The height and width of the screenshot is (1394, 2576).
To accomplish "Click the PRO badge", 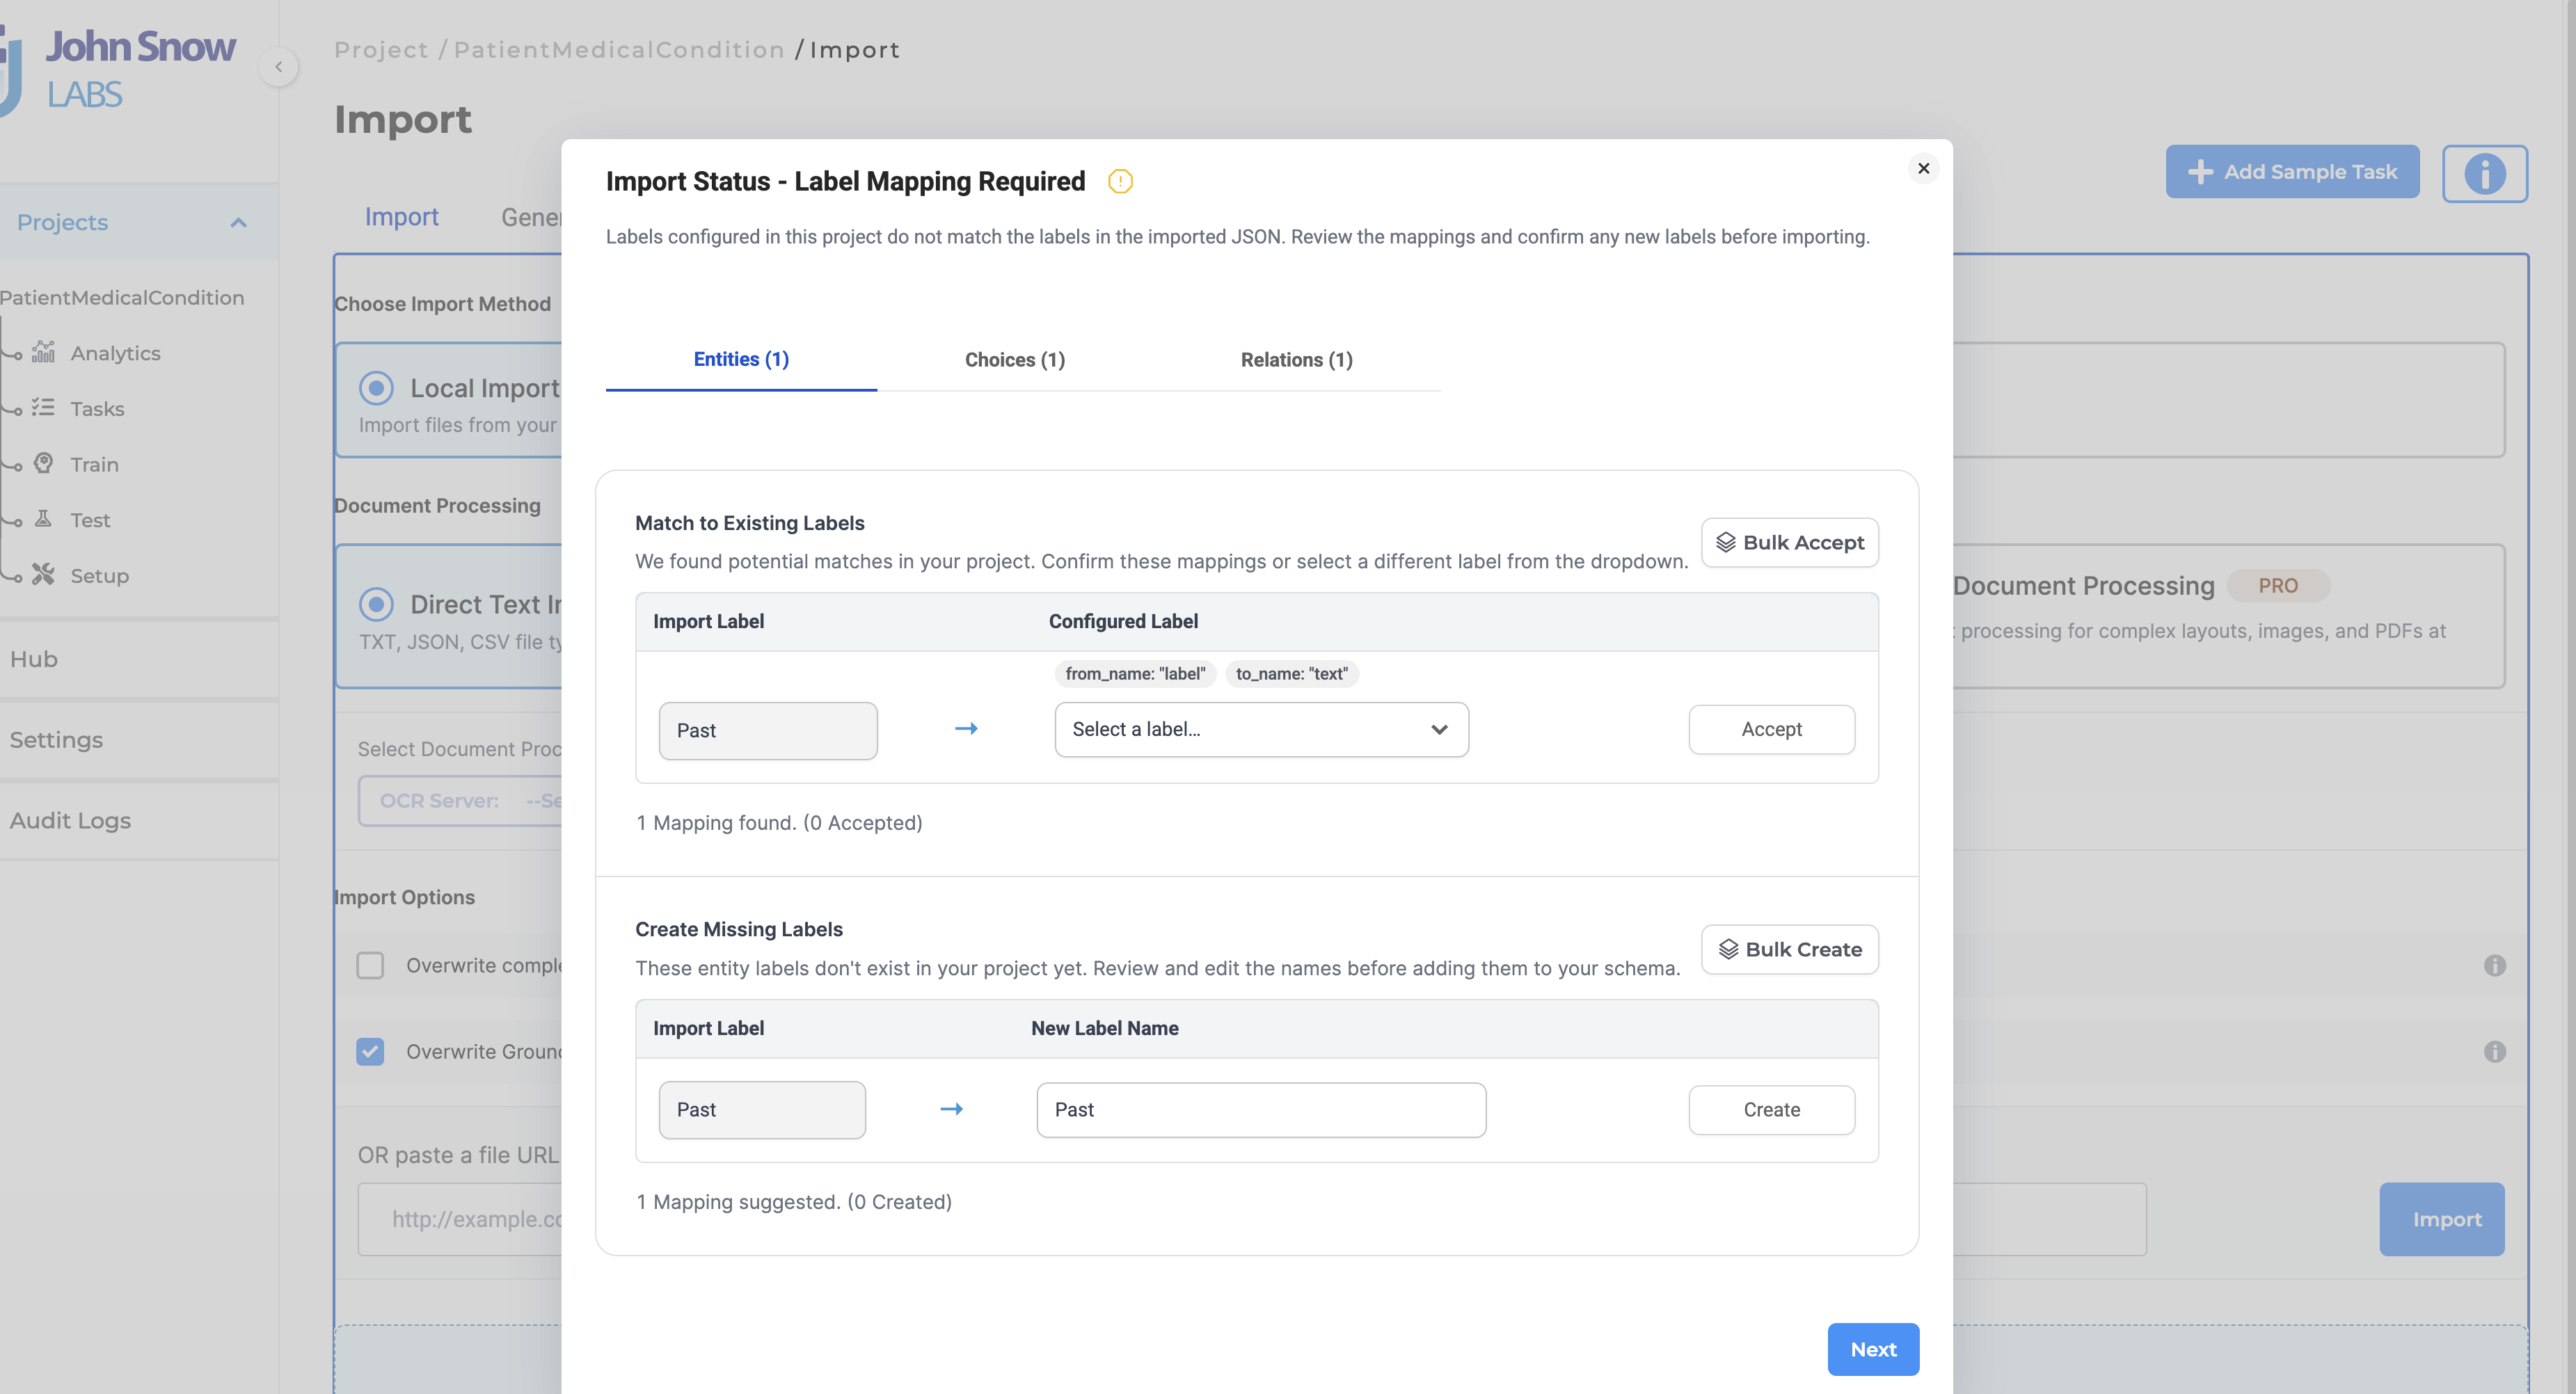I will pos(2277,586).
